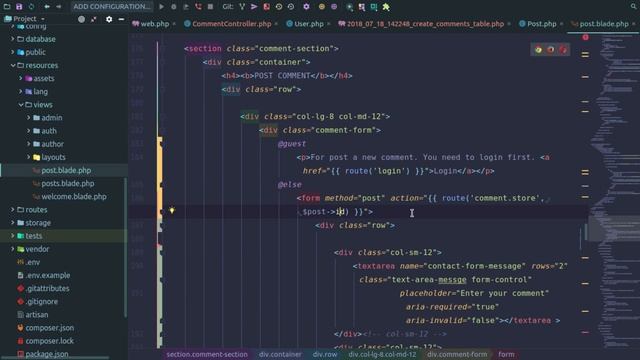The image size is (640, 360).
Task: Click the purple Save All icon
Action: click(x=19, y=7)
